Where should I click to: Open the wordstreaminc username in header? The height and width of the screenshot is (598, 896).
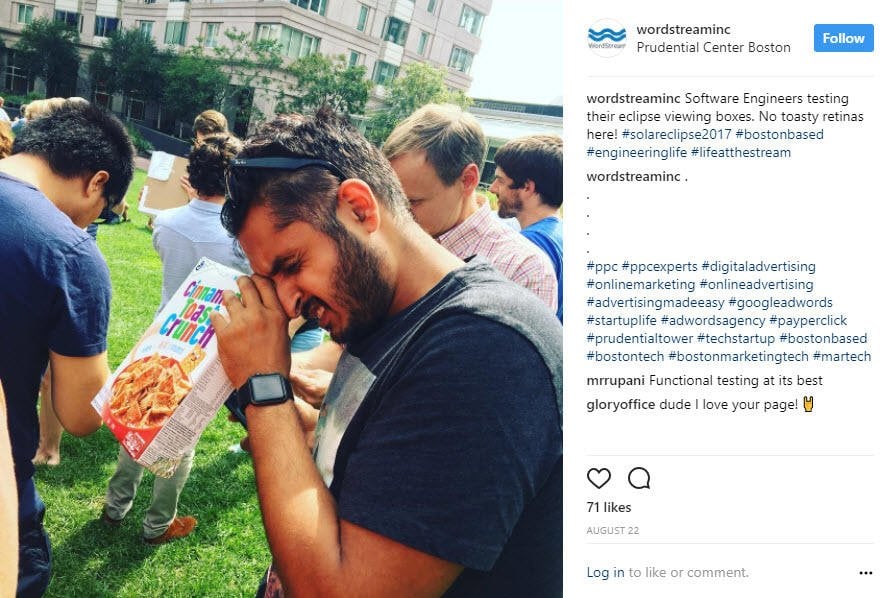(683, 29)
